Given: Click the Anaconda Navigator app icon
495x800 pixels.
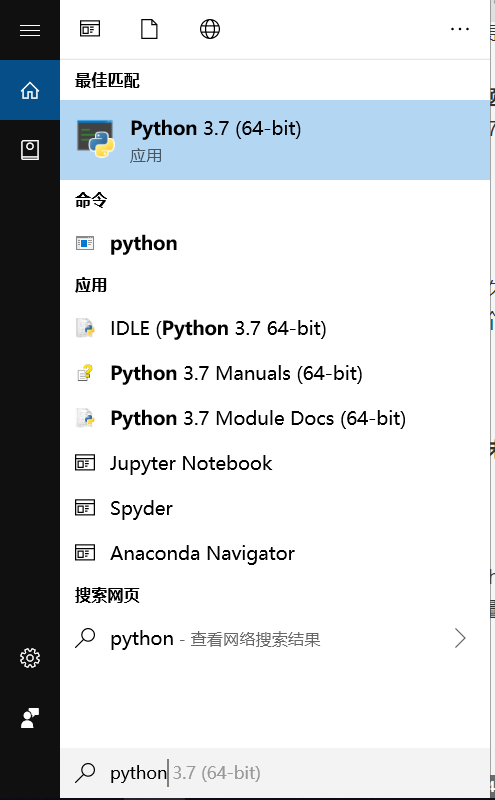Looking at the screenshot, I should (x=85, y=553).
